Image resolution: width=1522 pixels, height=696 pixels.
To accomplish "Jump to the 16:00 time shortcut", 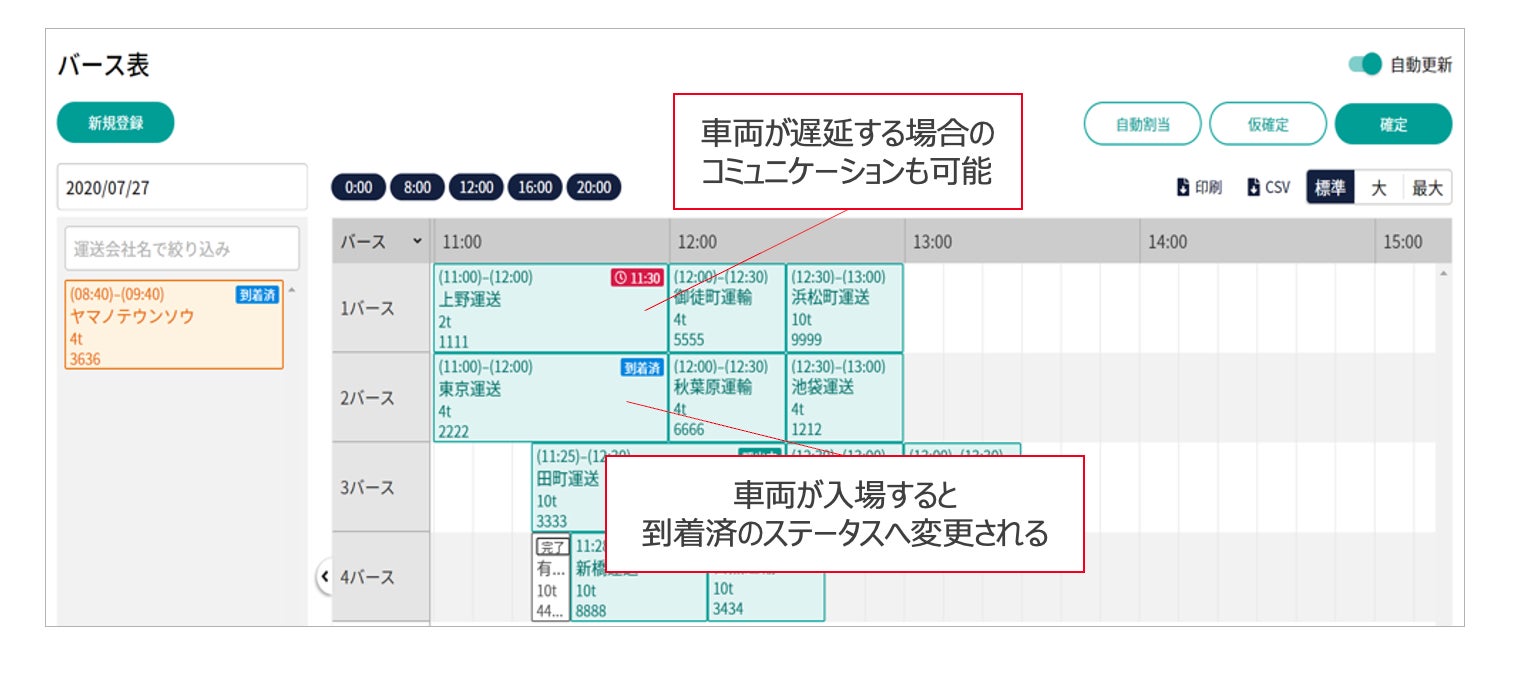I will coord(535,187).
